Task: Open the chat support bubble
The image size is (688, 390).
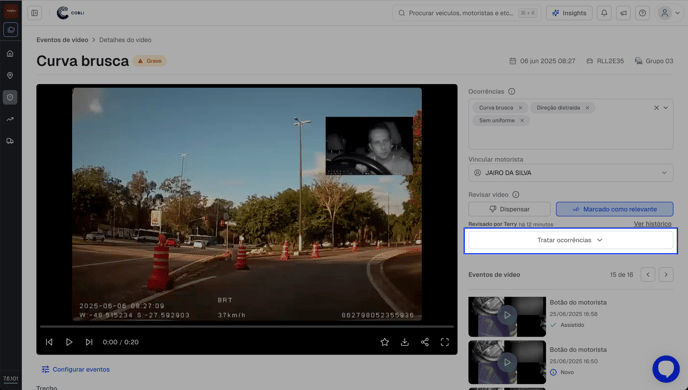Action: click(666, 369)
